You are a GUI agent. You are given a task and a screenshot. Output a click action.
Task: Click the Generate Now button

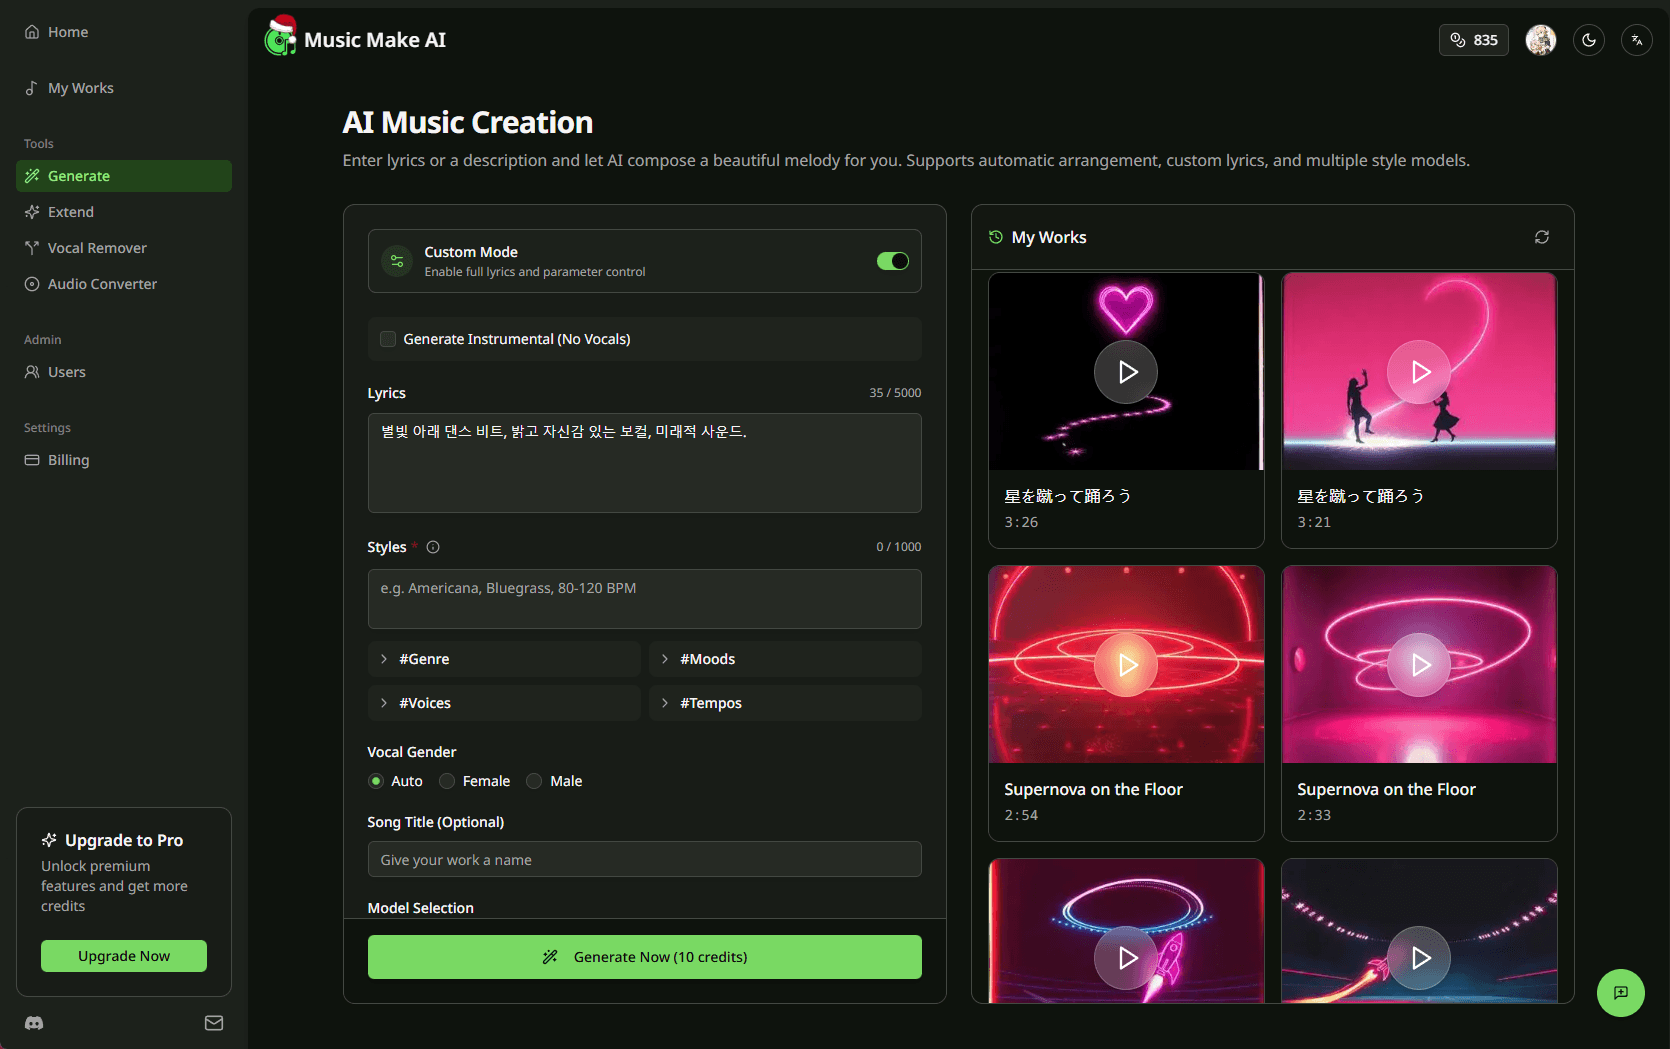pos(644,957)
